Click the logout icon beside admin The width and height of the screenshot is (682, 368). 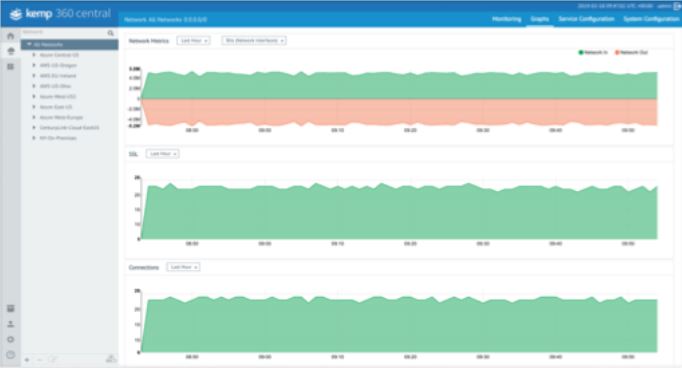677,6
